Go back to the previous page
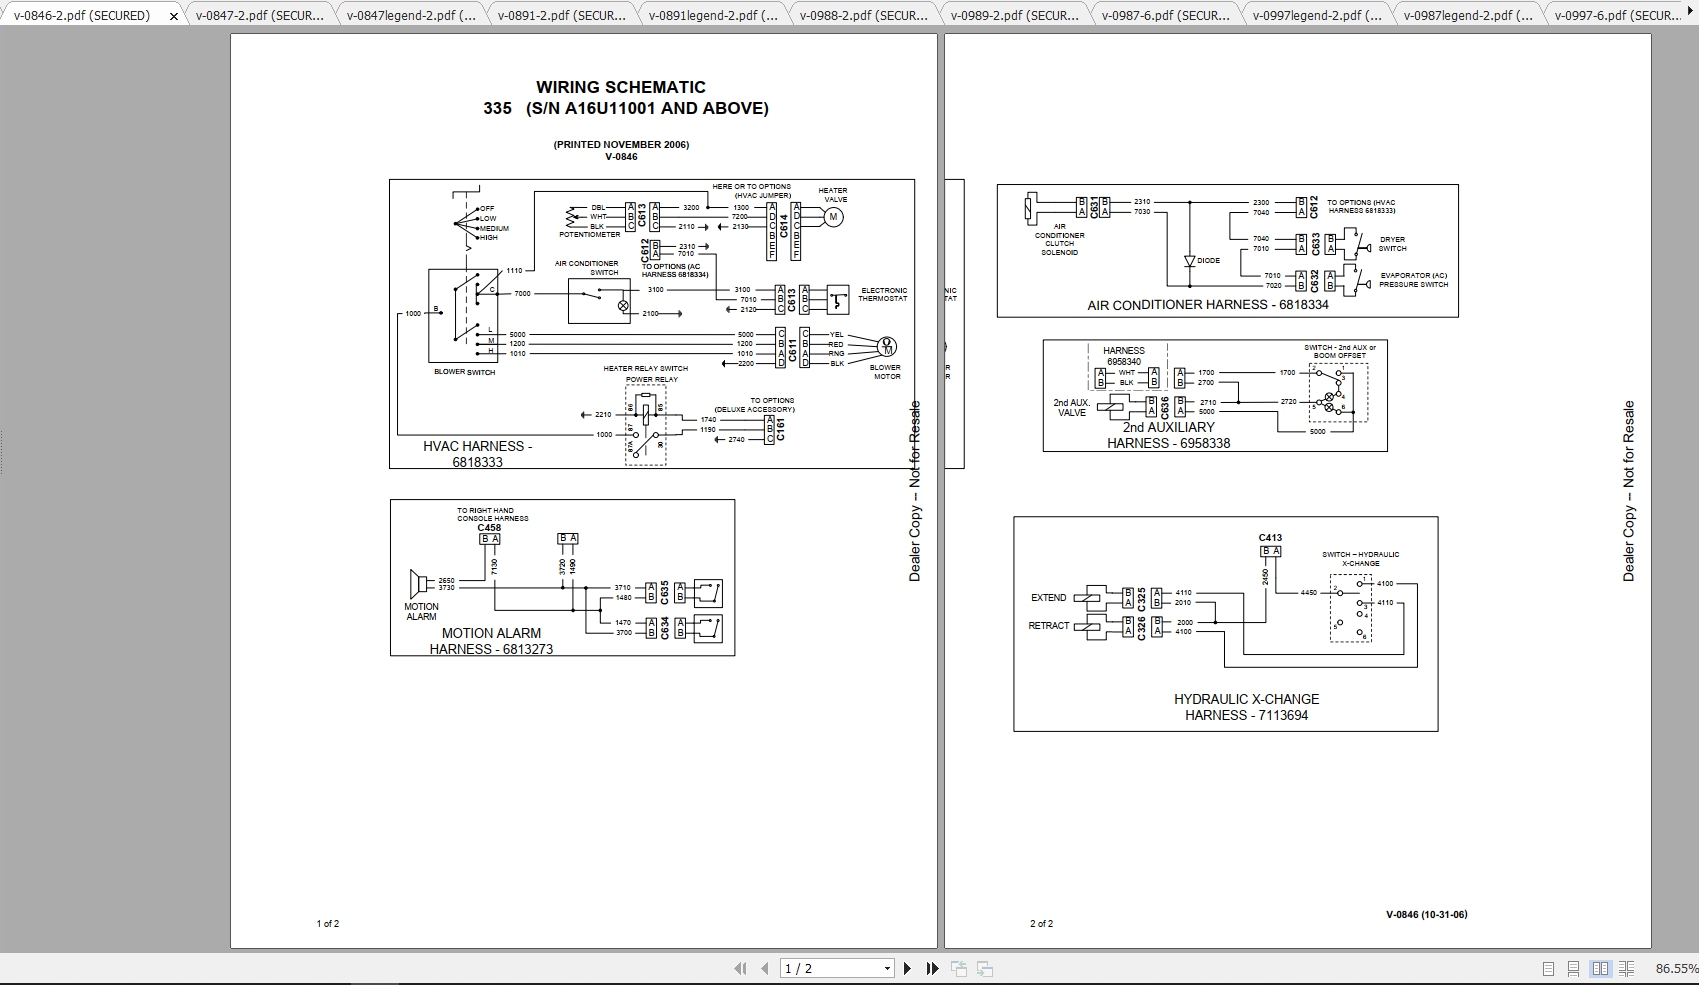The image size is (1699, 985). point(764,968)
